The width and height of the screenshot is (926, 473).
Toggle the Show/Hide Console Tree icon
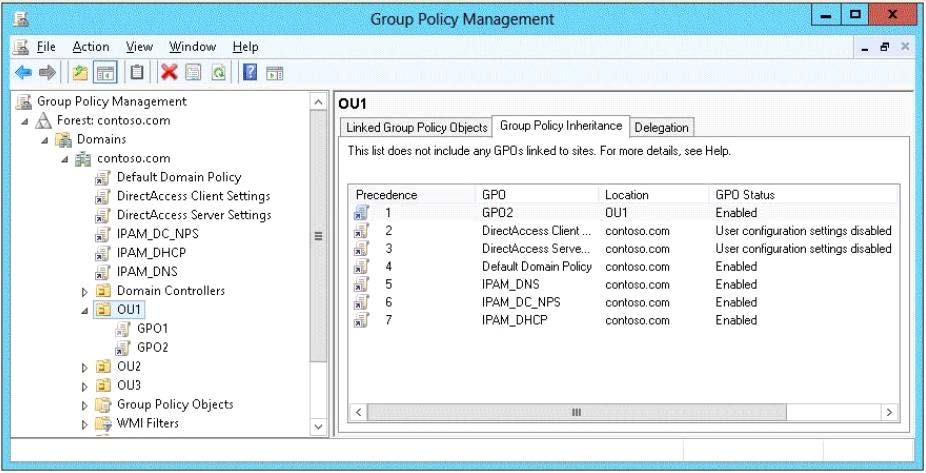106,72
